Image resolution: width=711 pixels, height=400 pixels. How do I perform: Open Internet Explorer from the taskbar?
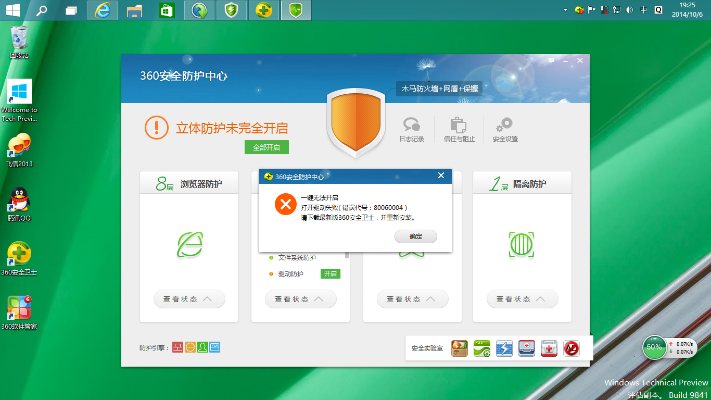pos(102,10)
